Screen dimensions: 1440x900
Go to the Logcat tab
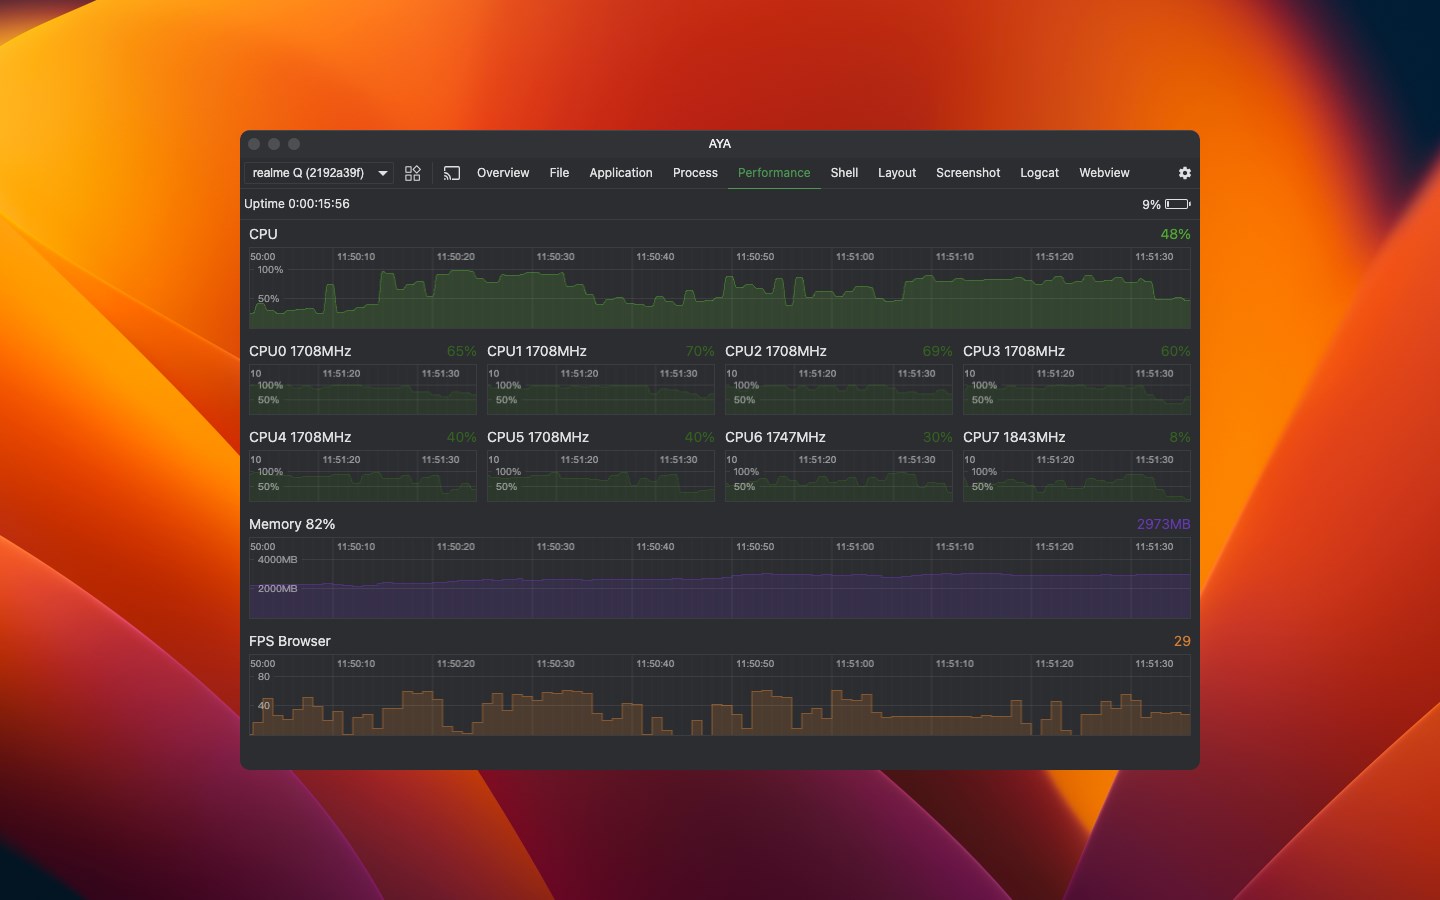1039,173
